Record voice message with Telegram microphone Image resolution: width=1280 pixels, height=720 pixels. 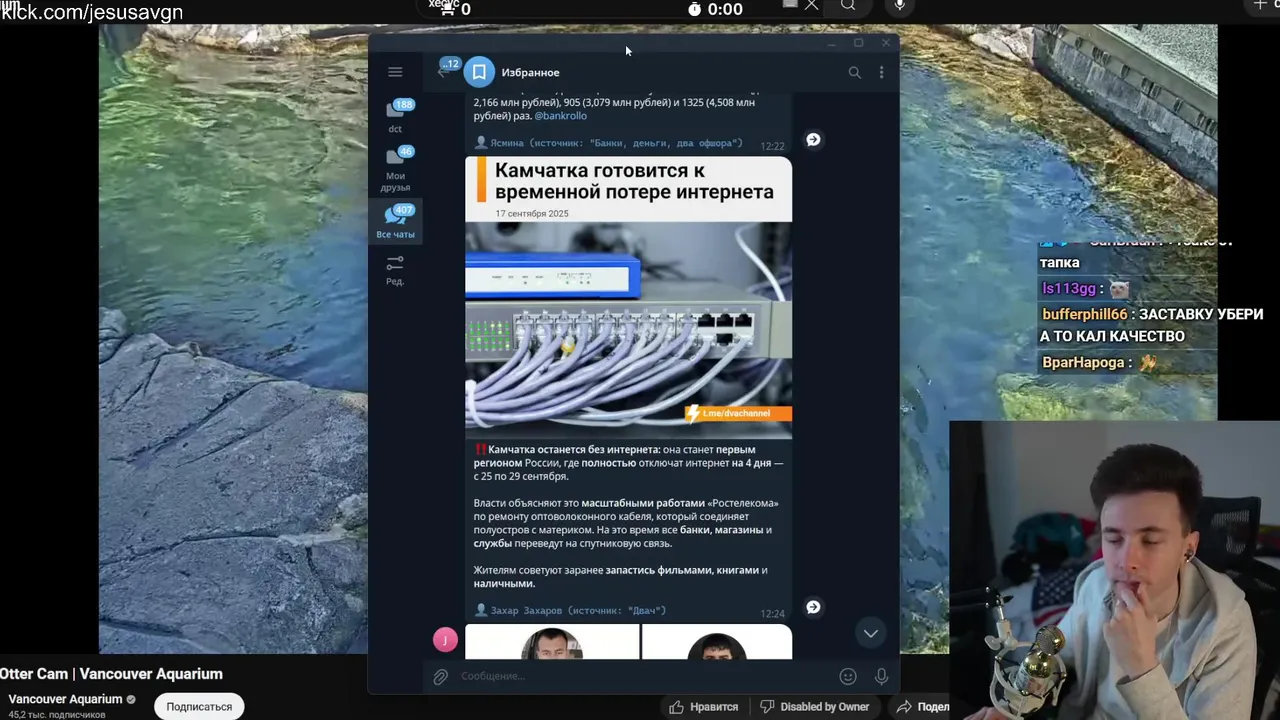coord(881,677)
